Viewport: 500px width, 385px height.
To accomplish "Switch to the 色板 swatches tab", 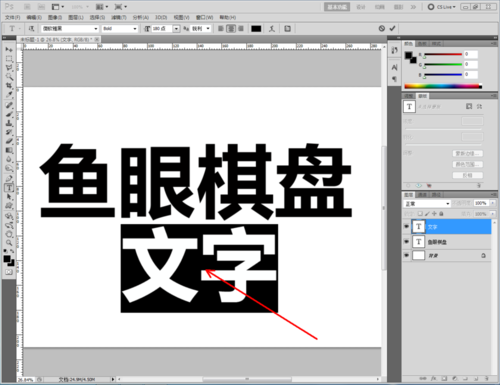I will [x=422, y=44].
